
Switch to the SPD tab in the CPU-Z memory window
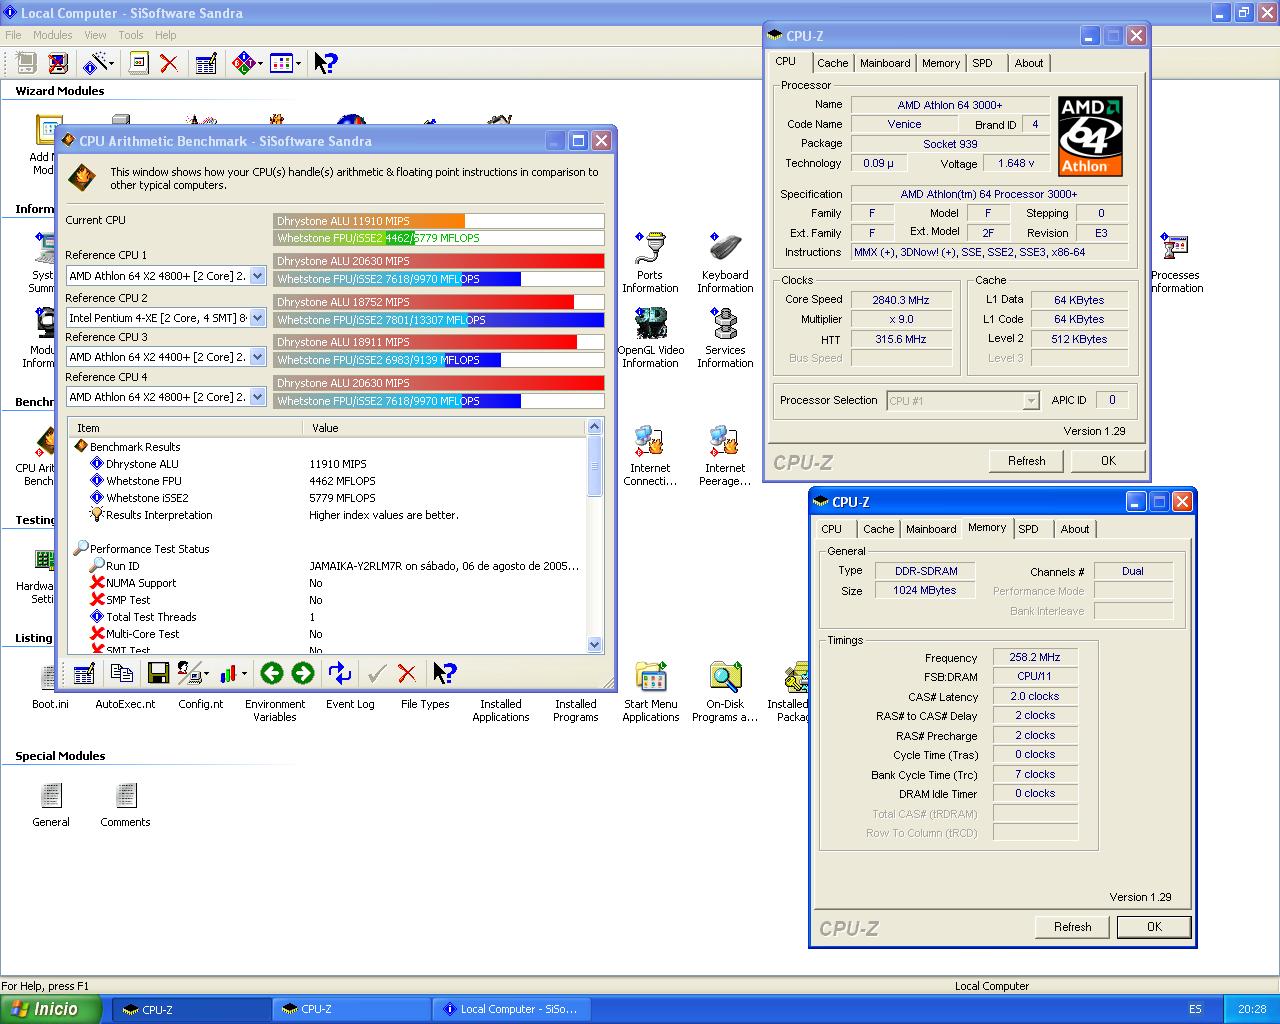1028,529
